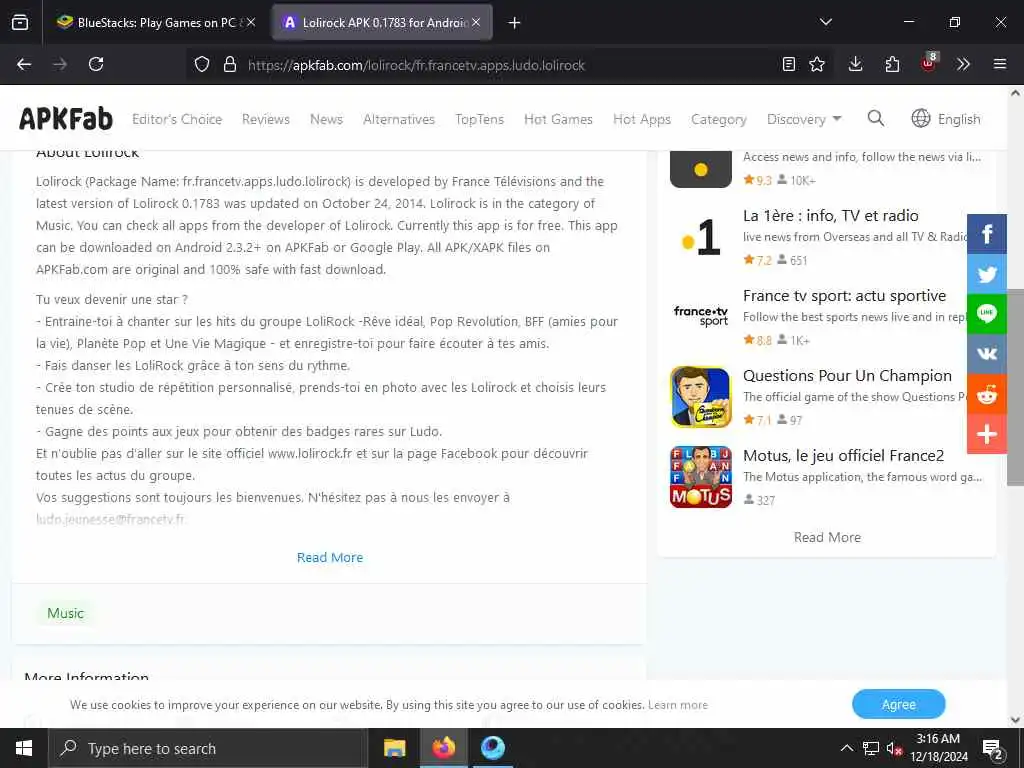The image size is (1024, 768).
Task: Expand the Discovery dropdown
Action: (804, 120)
